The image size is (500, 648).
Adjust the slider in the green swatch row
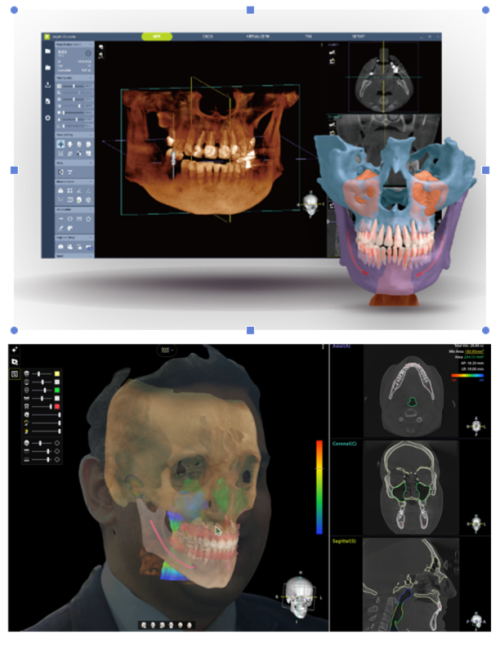(42, 390)
